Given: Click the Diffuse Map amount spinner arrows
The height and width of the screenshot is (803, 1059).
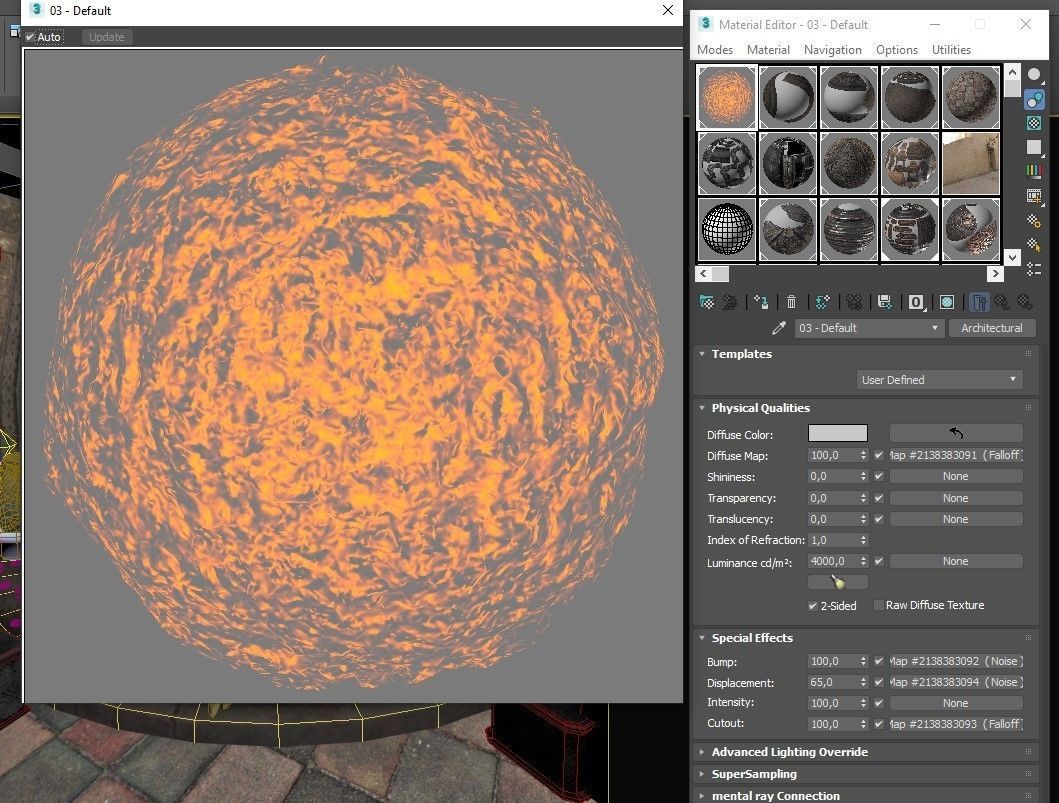Looking at the screenshot, I should point(863,456).
